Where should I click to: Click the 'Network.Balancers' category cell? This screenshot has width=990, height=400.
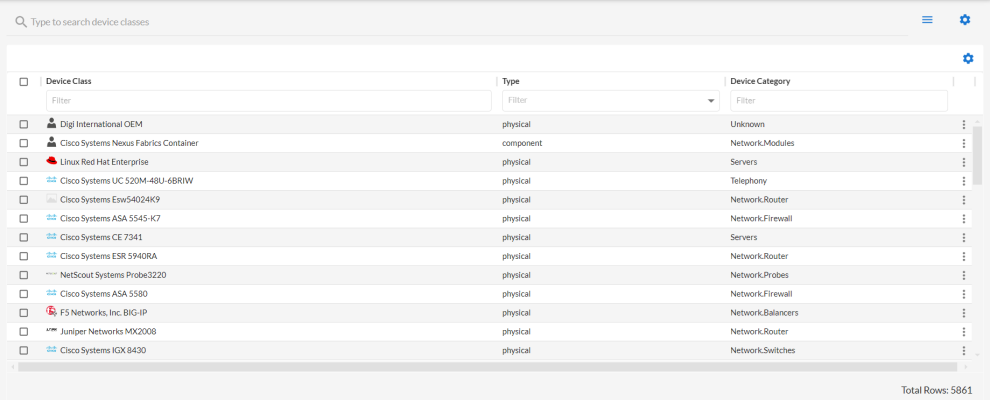tap(765, 313)
